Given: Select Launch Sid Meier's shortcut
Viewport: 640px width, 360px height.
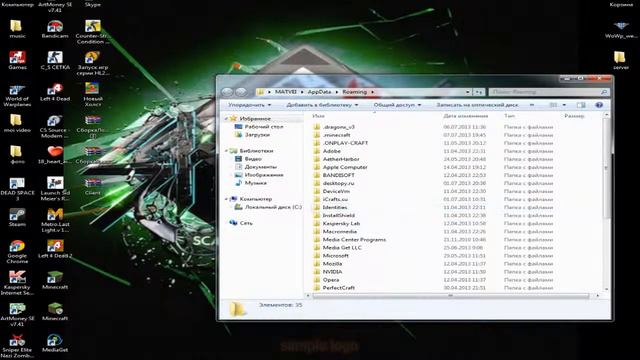Looking at the screenshot, I should [x=55, y=189].
